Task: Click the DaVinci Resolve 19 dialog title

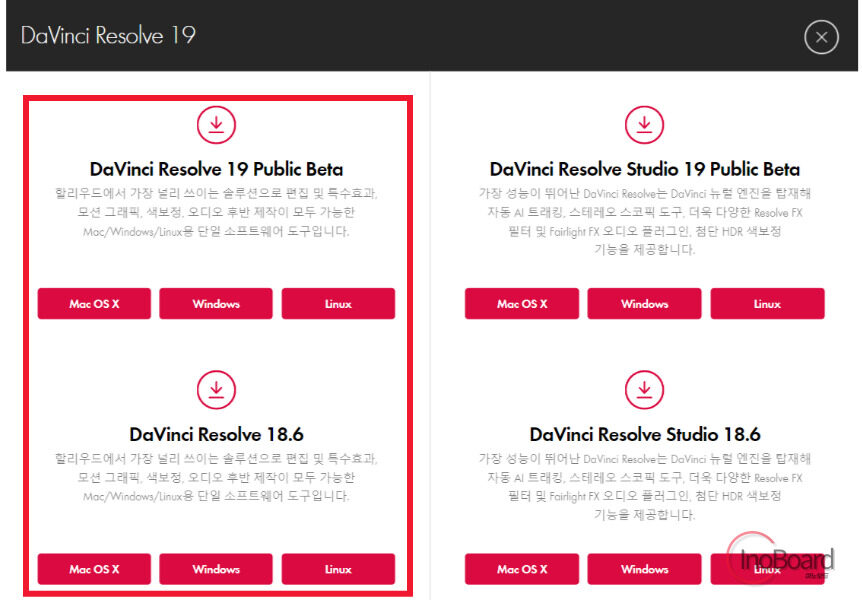Action: click(x=108, y=36)
